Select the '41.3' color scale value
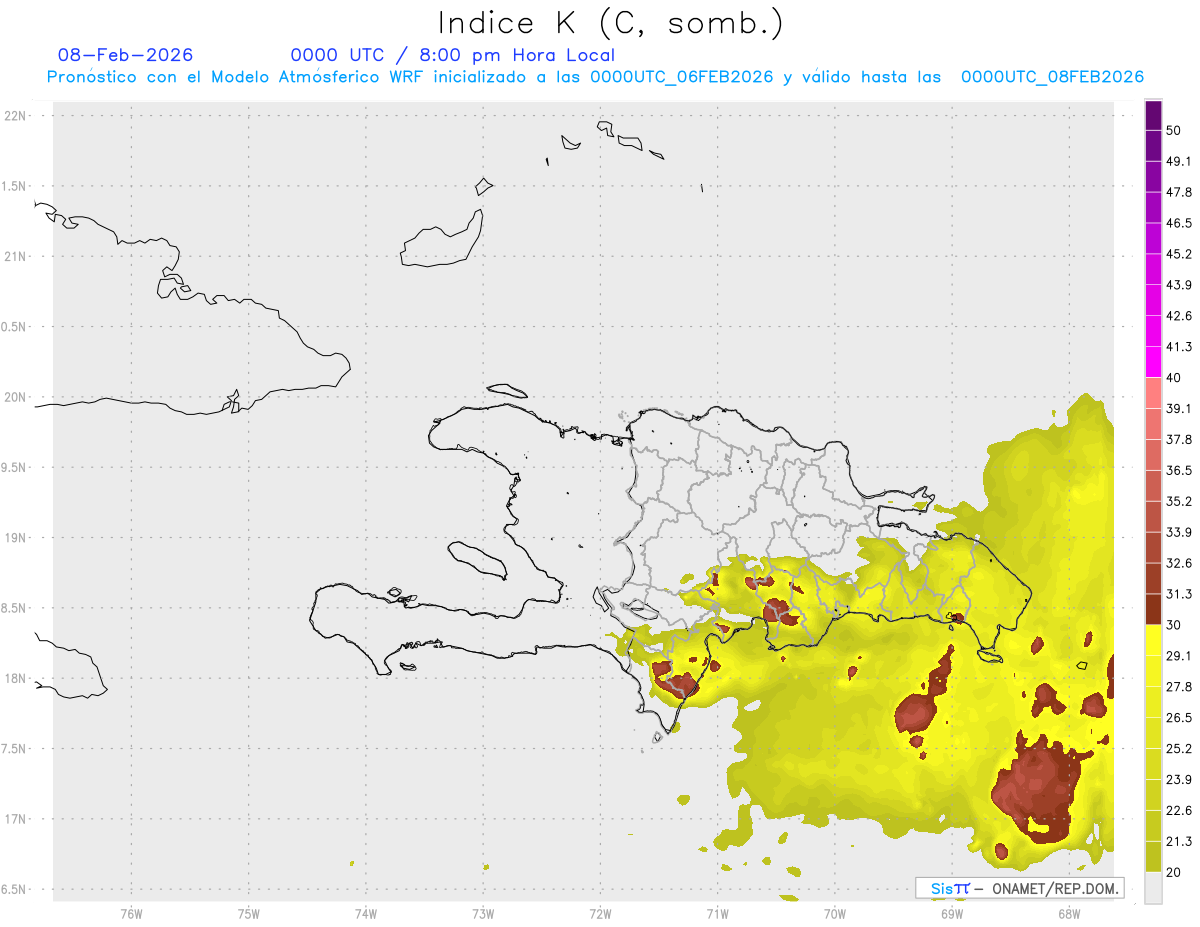 pyautogui.click(x=1179, y=347)
